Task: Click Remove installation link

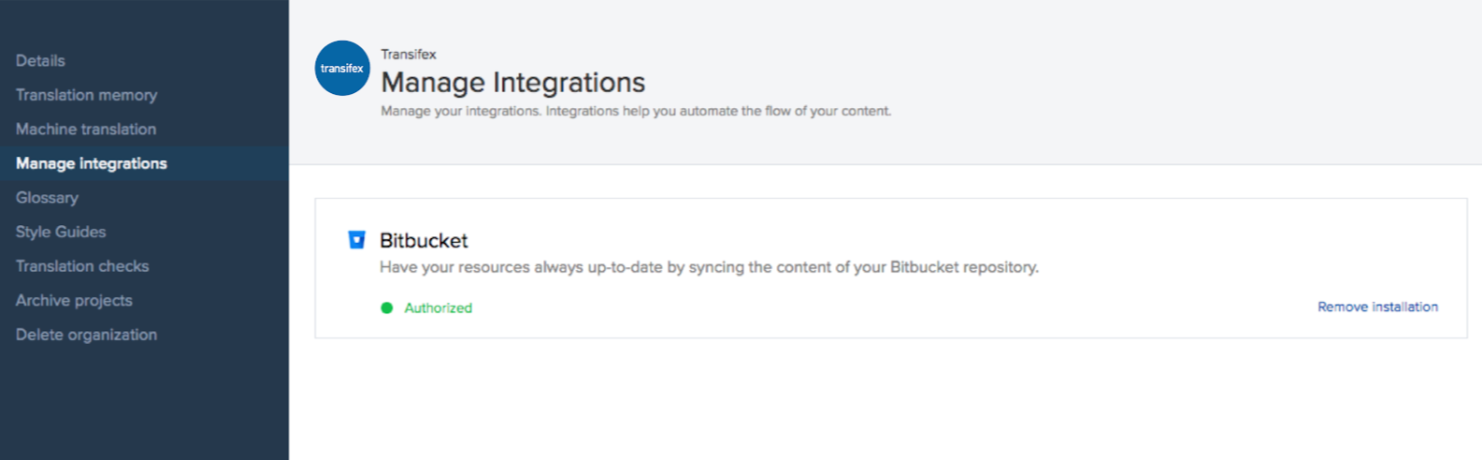Action: pos(1378,307)
